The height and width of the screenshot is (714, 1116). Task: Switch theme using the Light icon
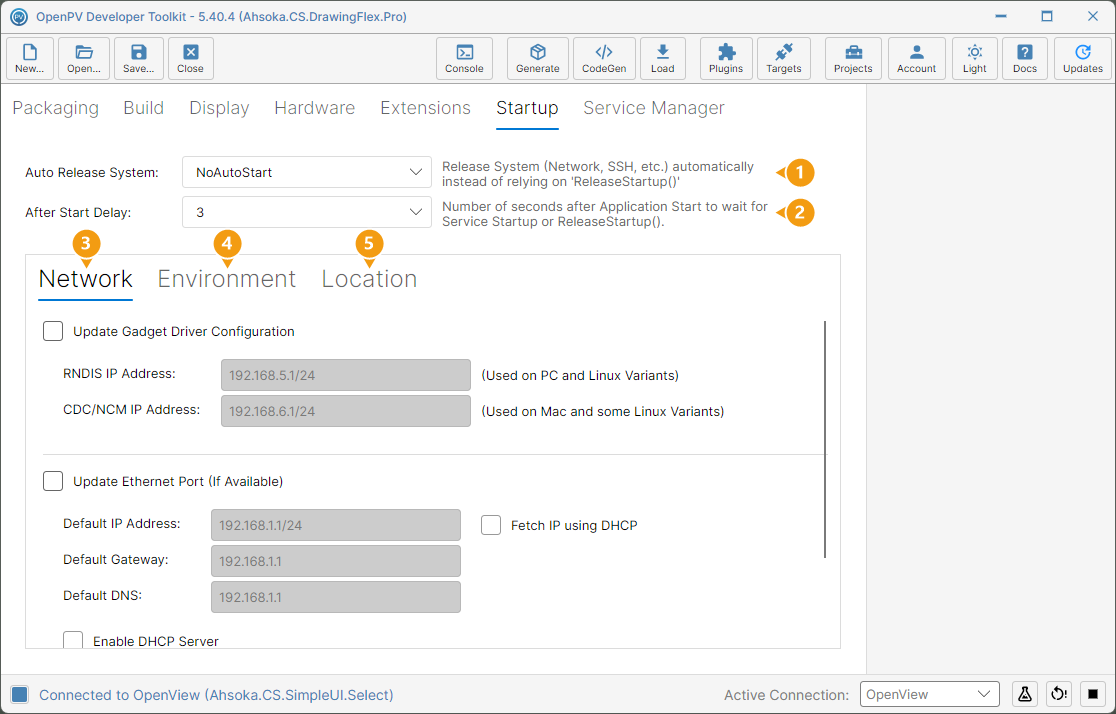pyautogui.click(x=975, y=58)
